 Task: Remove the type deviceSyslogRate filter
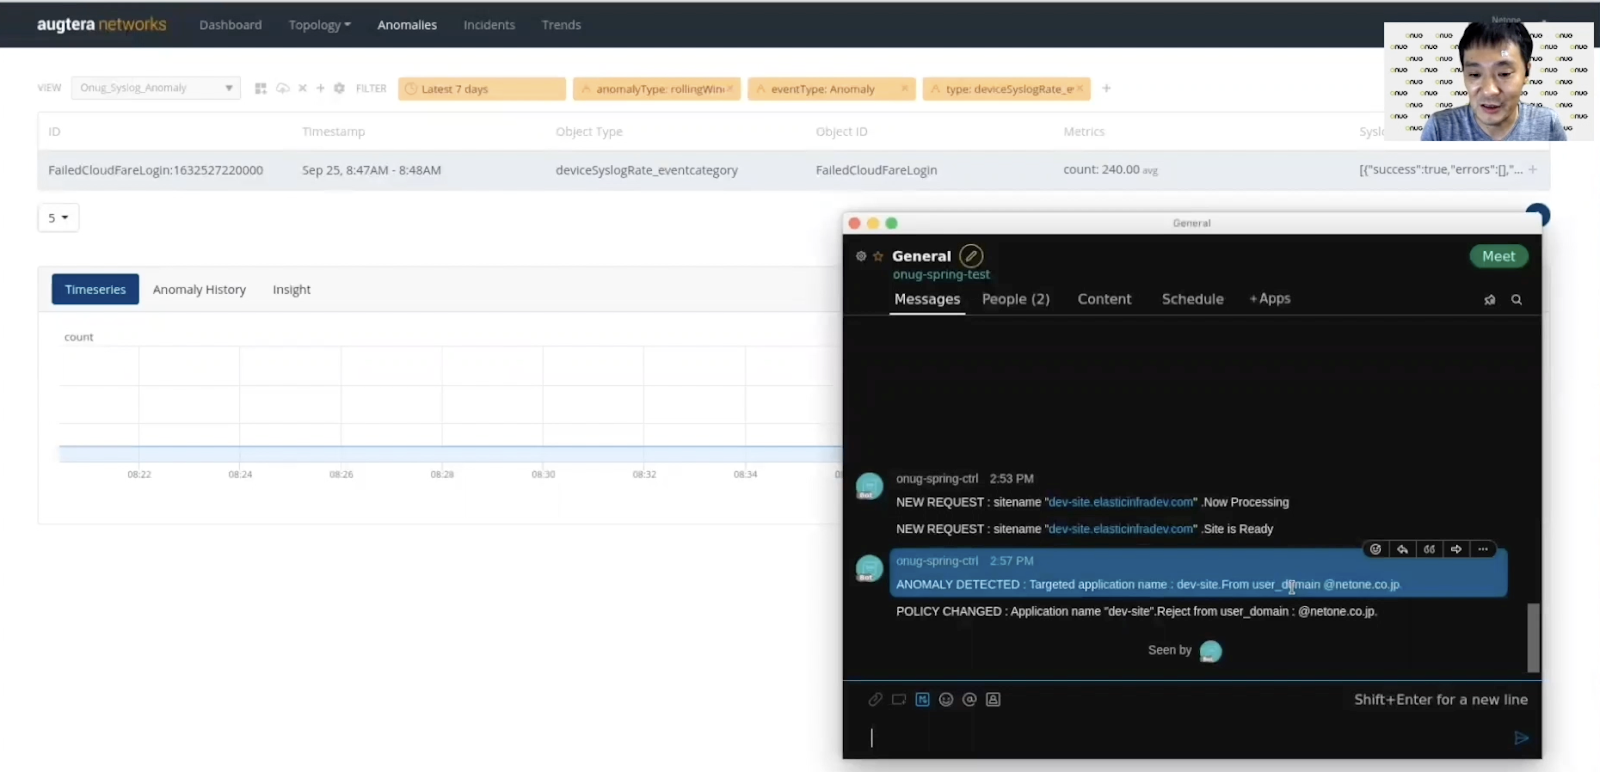tap(1080, 89)
